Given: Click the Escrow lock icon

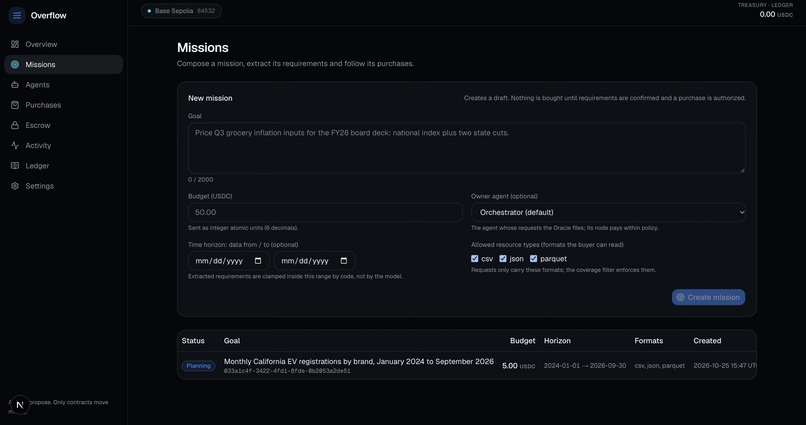Looking at the screenshot, I should 15,125.
